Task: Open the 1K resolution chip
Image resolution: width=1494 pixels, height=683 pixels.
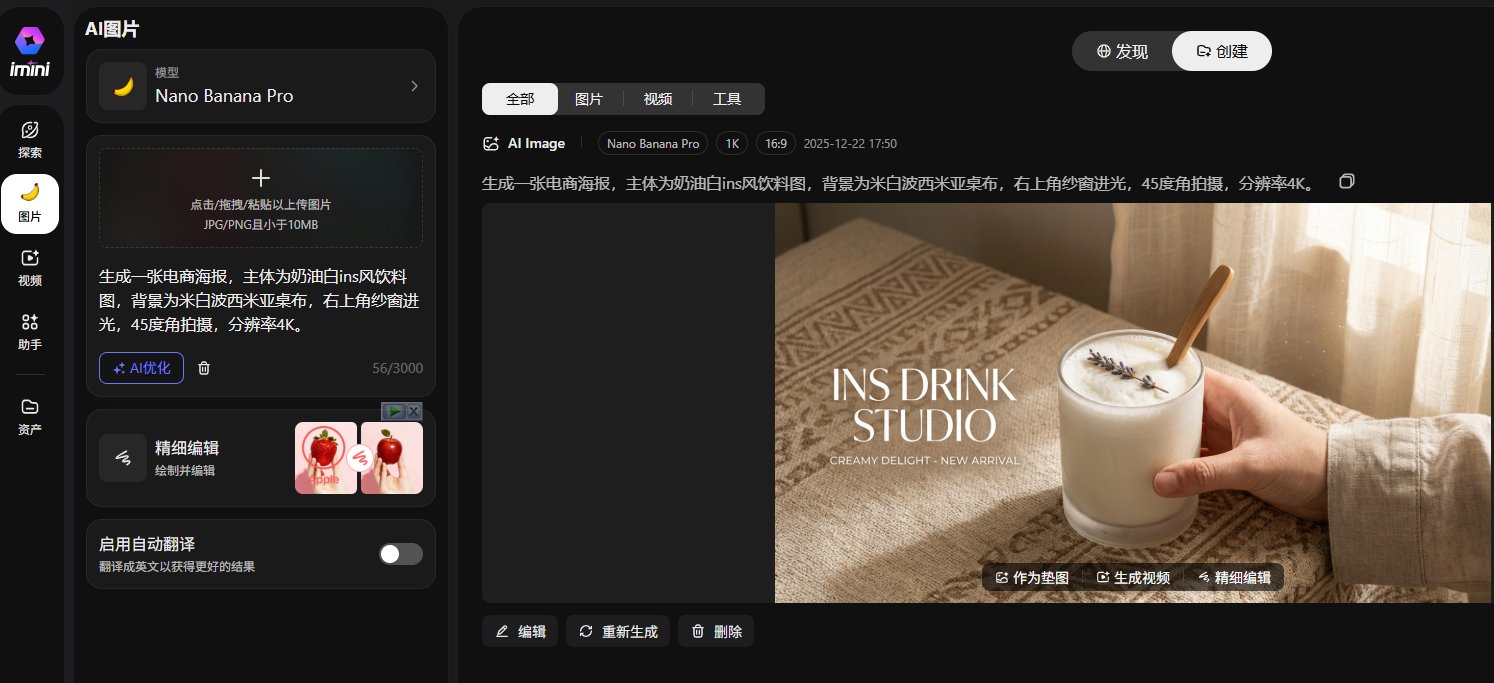Action: pyautogui.click(x=731, y=143)
